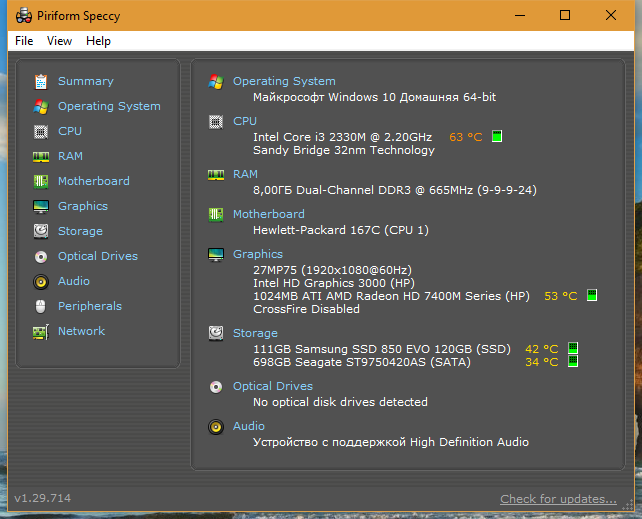The image size is (642, 519).
Task: Click the Intel HD Graphics 3000 entry
Action: coord(334,283)
